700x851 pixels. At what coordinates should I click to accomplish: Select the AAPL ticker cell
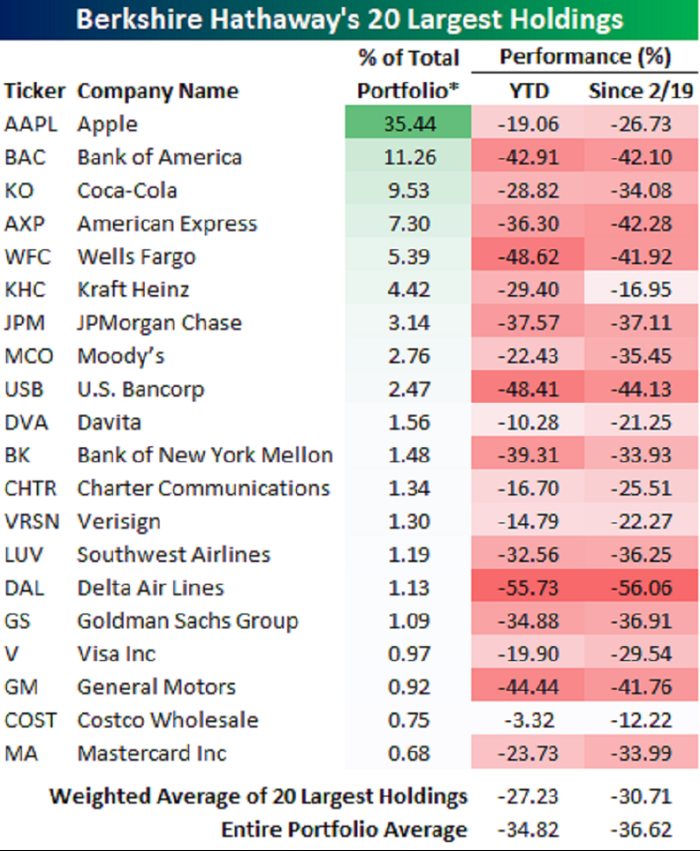(x=31, y=124)
